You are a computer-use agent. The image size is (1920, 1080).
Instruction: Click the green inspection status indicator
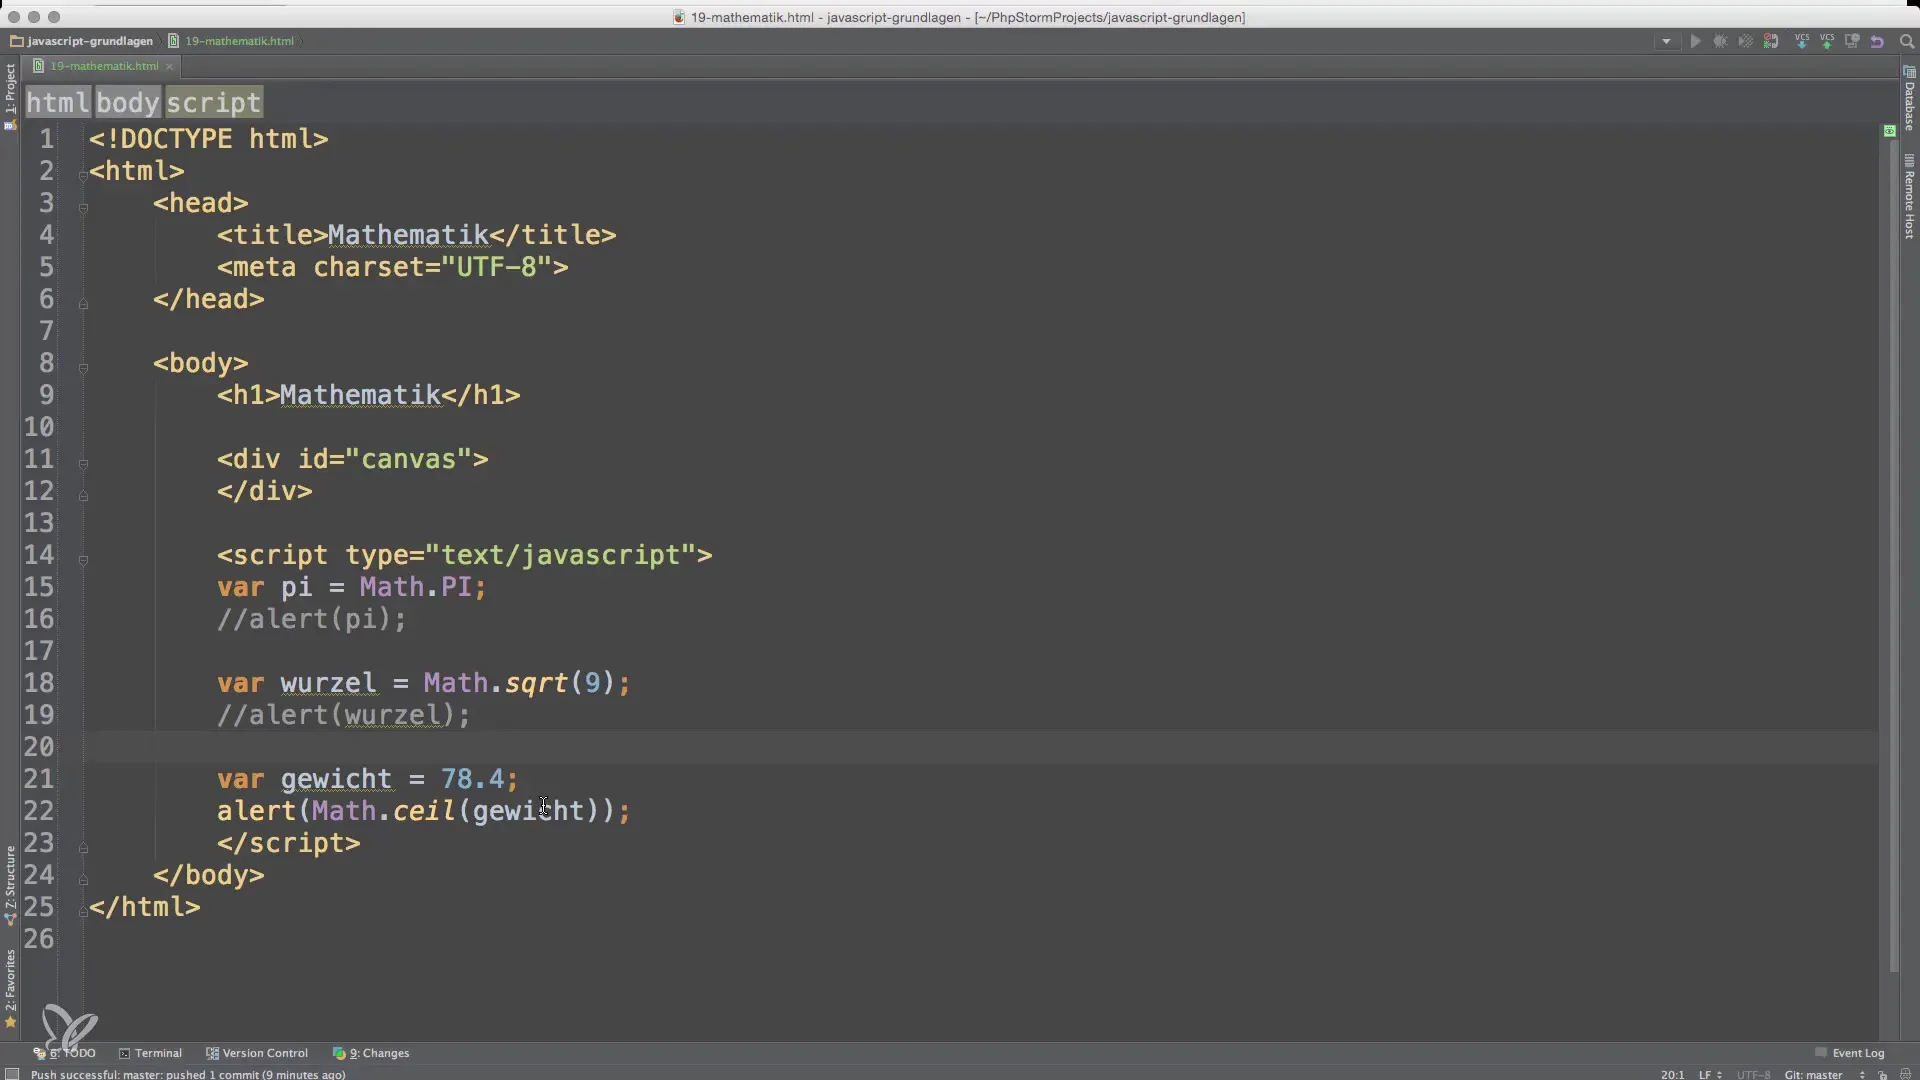coord(1889,131)
